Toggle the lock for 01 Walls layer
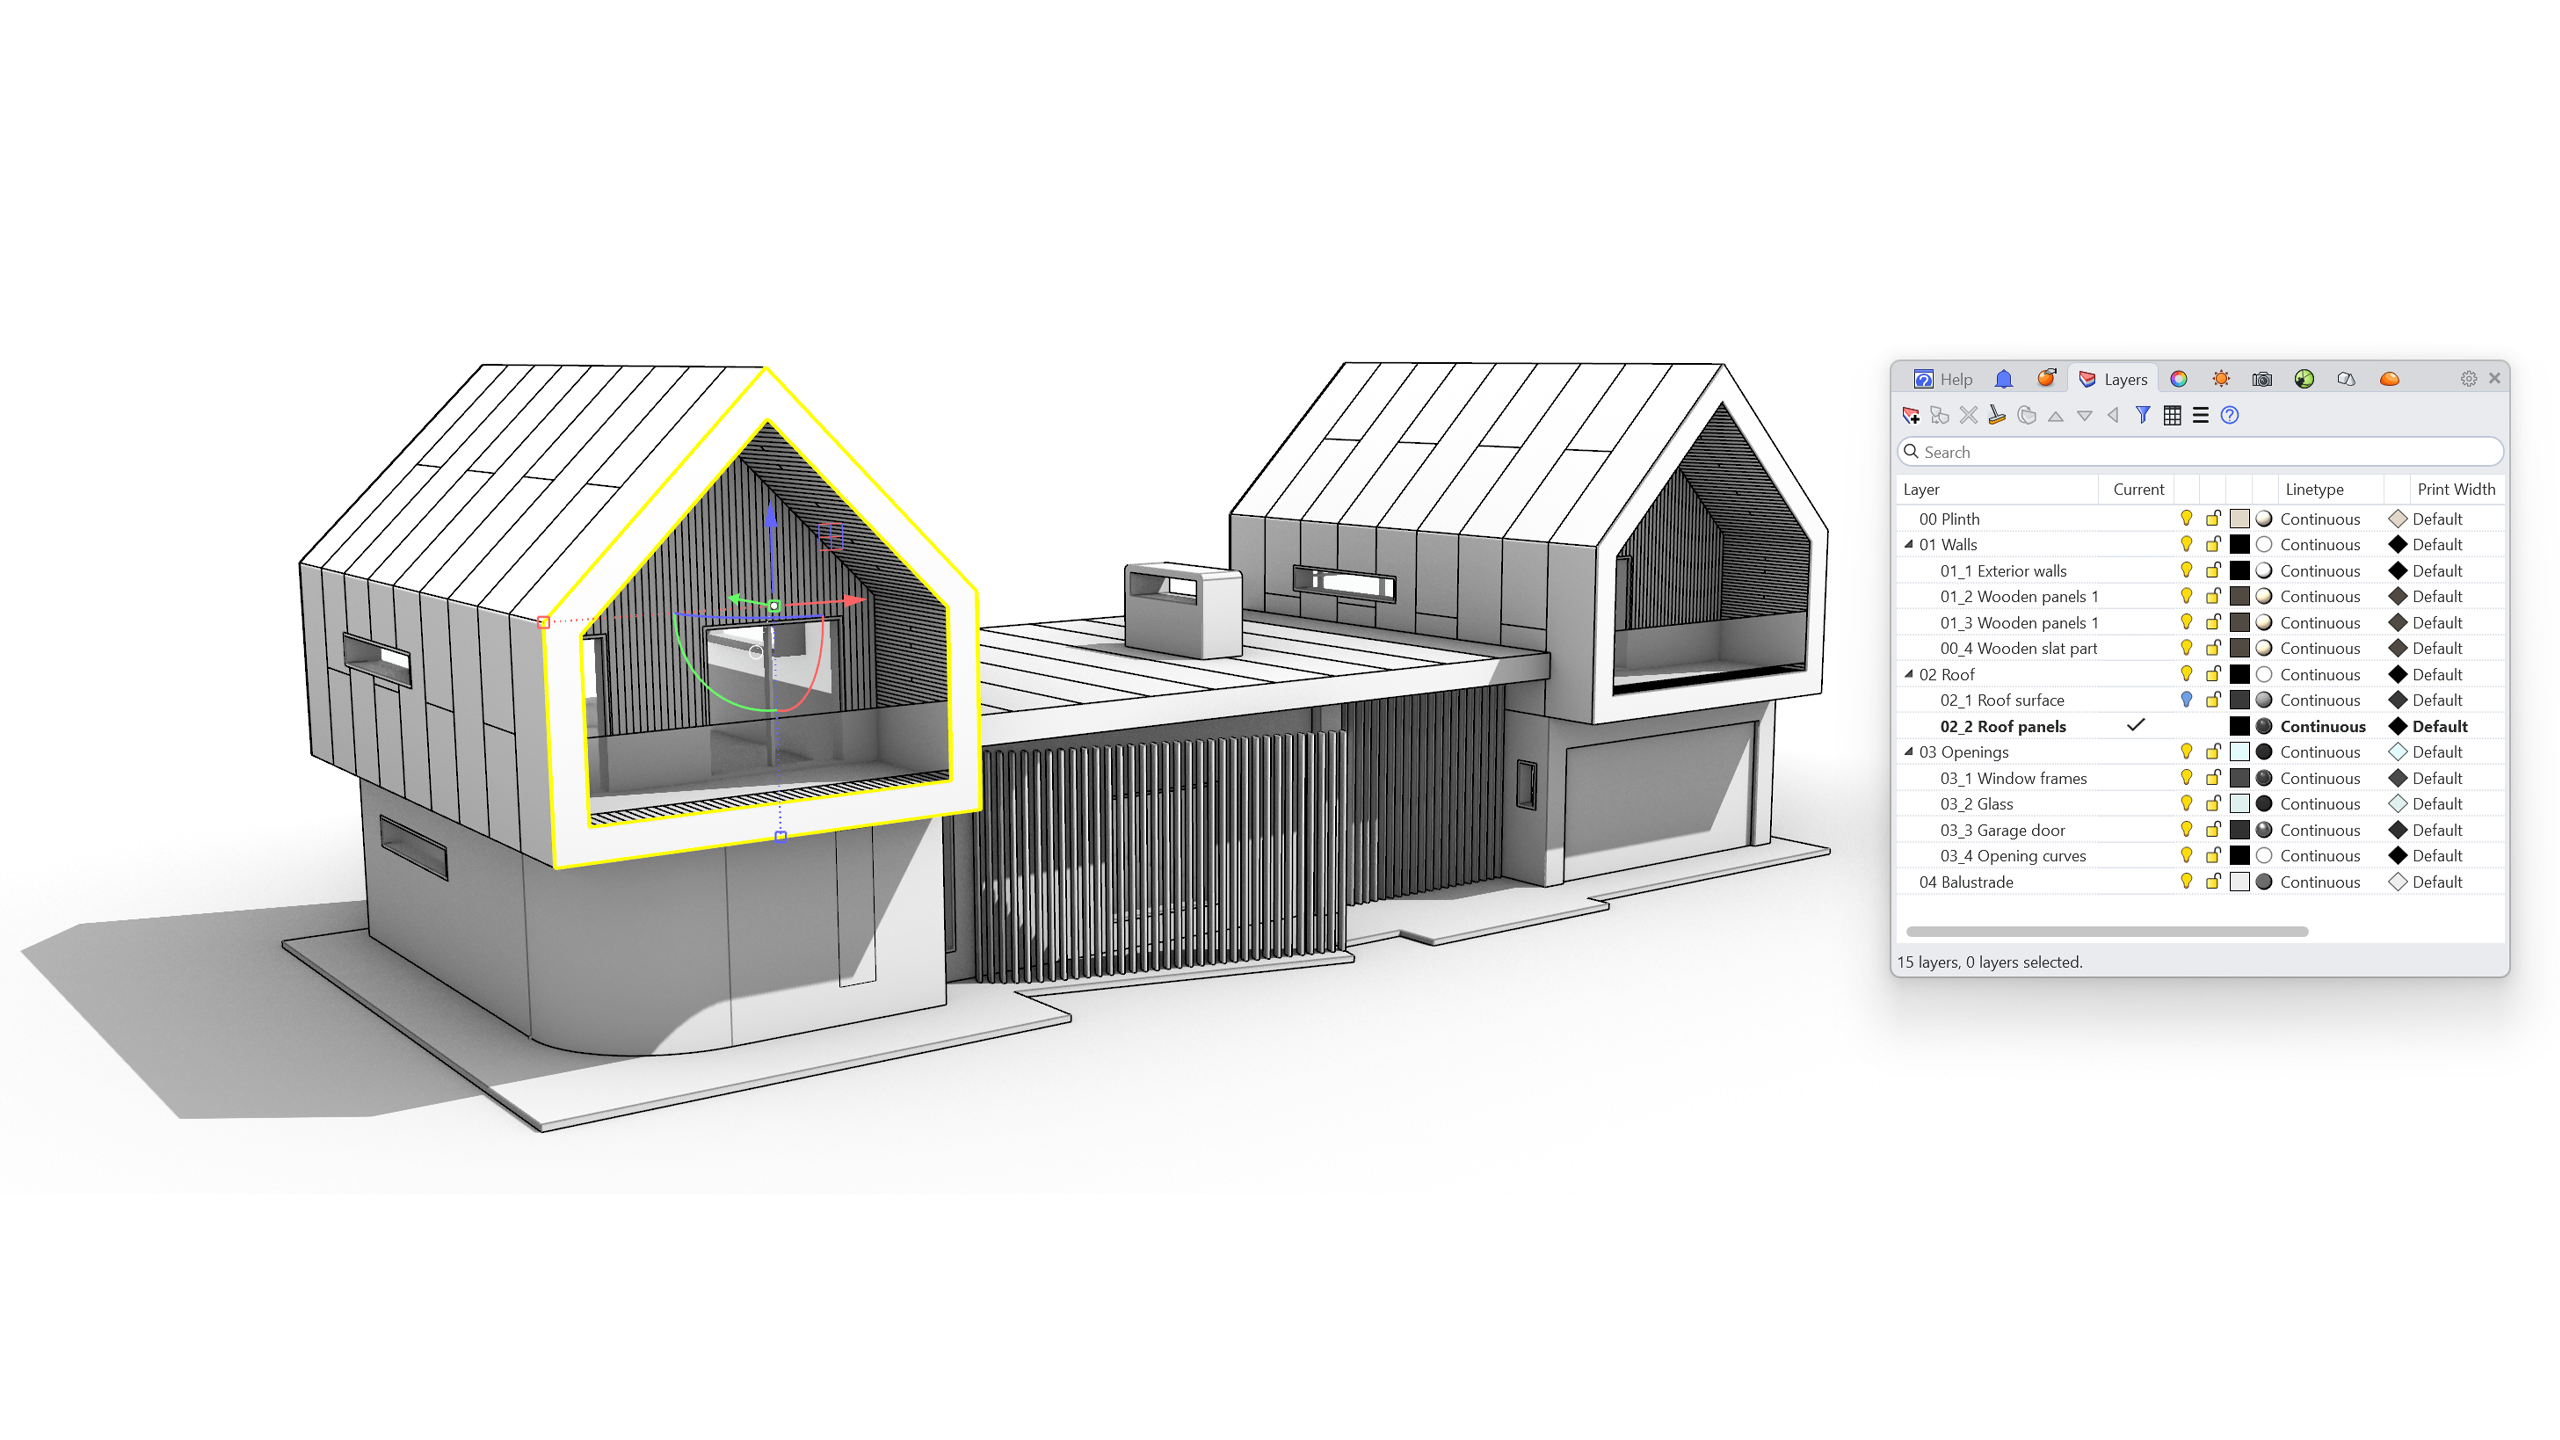The height and width of the screenshot is (1440, 2560). click(2213, 544)
